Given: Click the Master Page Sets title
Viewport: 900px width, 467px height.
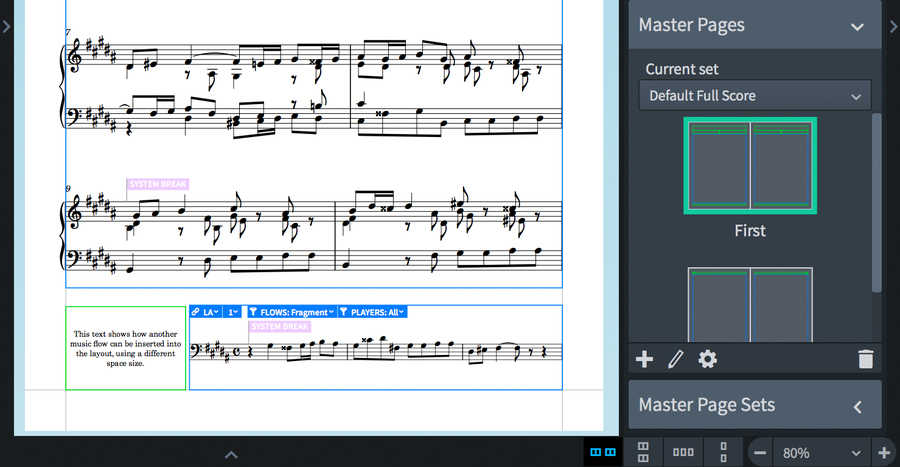Looking at the screenshot, I should [707, 405].
